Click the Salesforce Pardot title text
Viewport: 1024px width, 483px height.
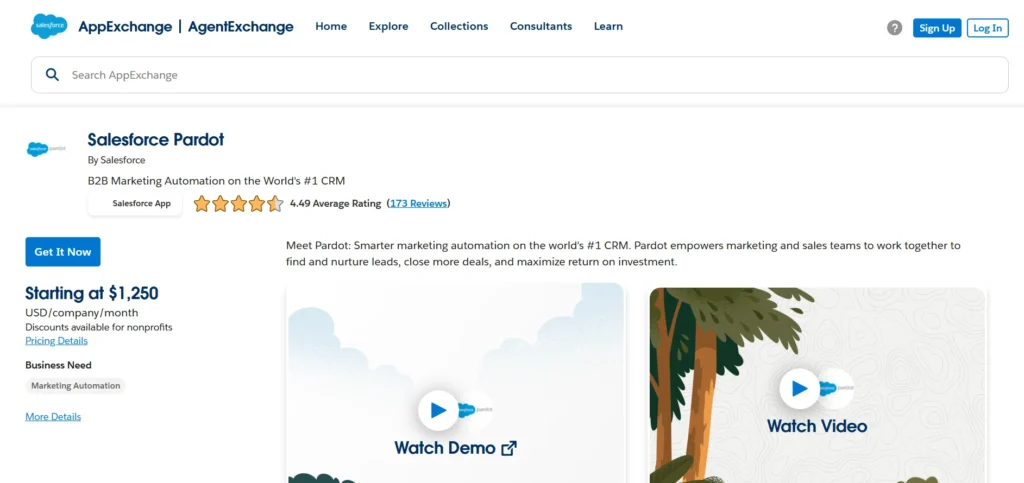click(155, 140)
